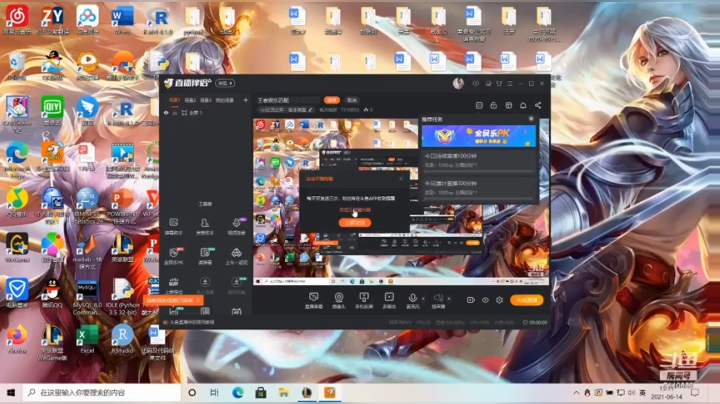The width and height of the screenshot is (720, 404).
Task: Open iQIYI desktop icon
Action: (x=52, y=111)
